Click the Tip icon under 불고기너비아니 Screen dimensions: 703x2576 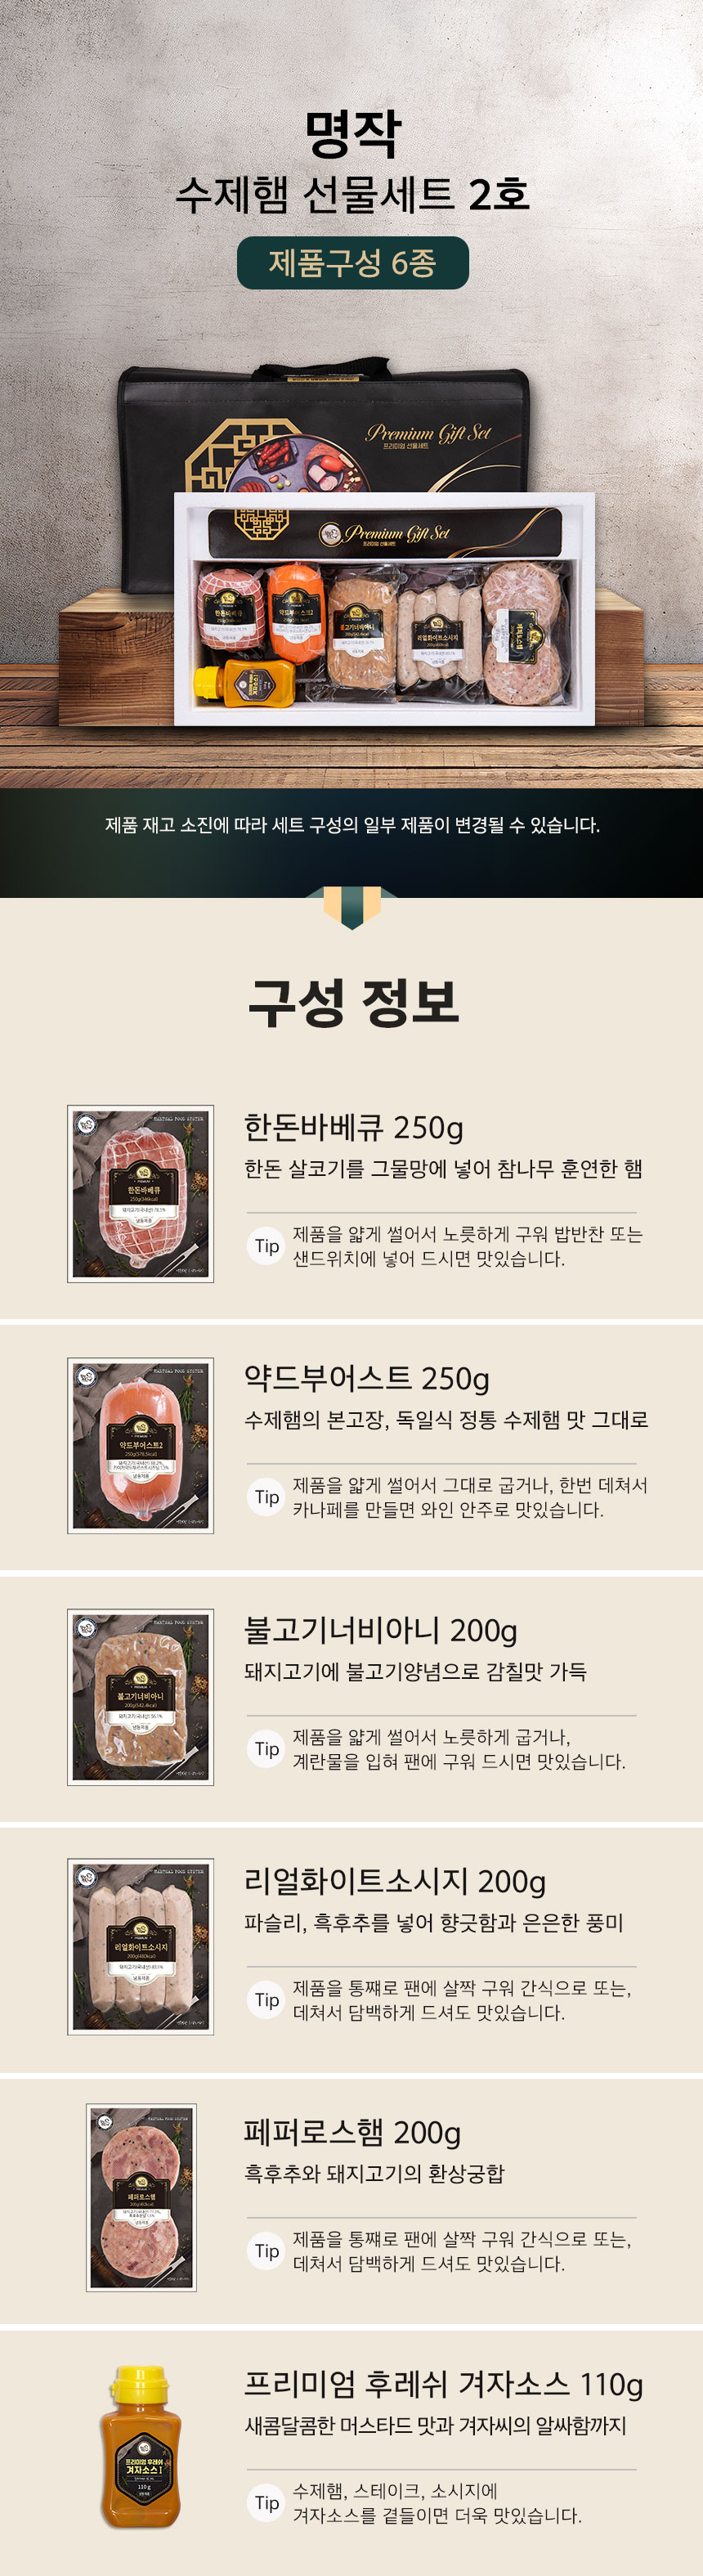tap(266, 1749)
